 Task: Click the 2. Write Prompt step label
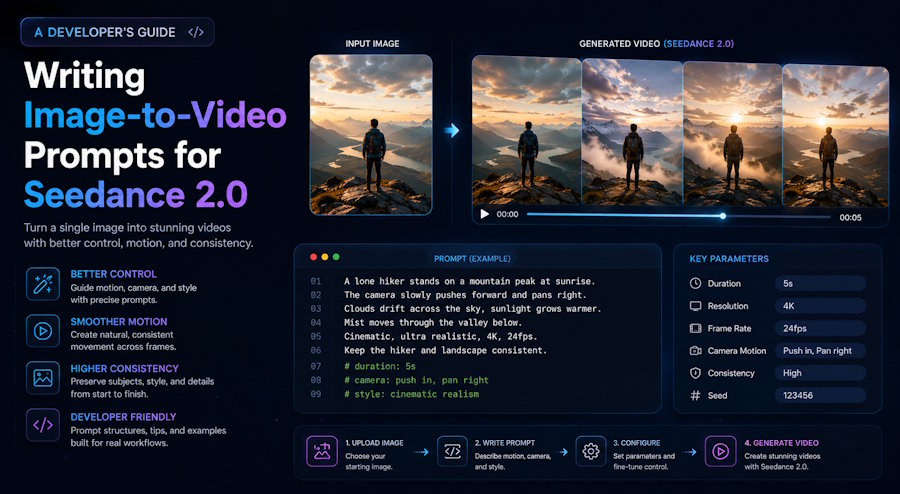point(505,443)
